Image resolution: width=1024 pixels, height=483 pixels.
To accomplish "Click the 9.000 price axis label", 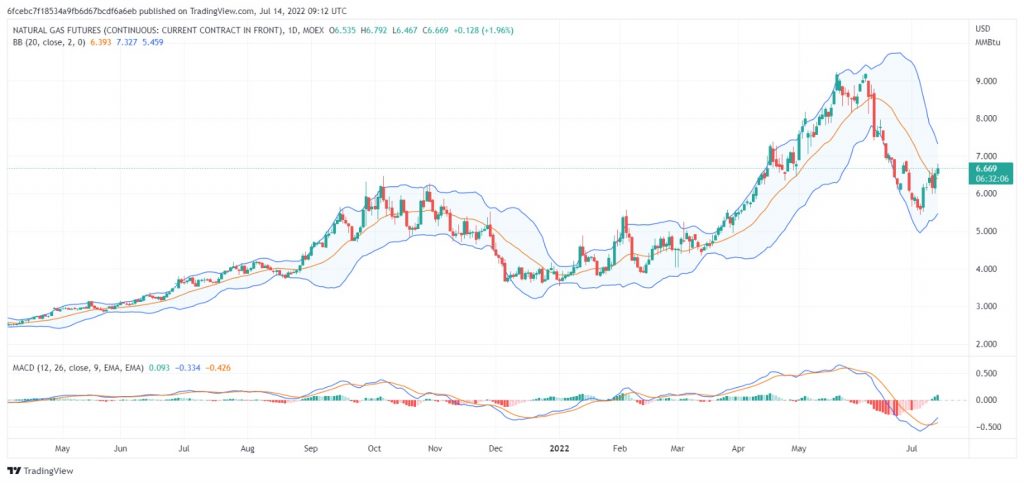I will tap(986, 81).
